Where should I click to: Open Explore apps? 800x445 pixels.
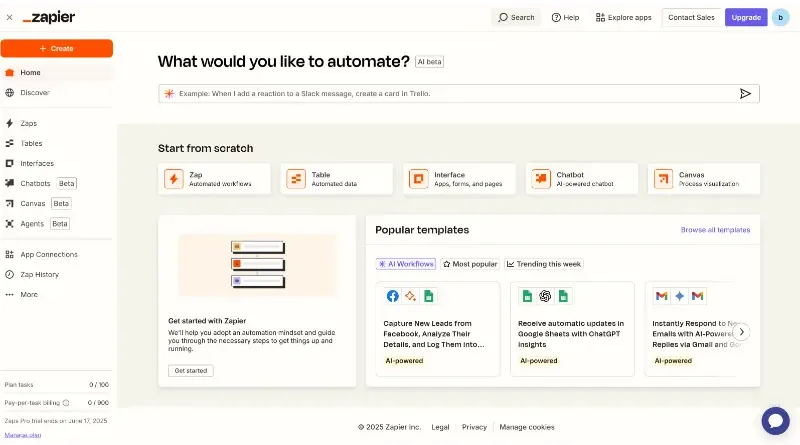tap(623, 17)
